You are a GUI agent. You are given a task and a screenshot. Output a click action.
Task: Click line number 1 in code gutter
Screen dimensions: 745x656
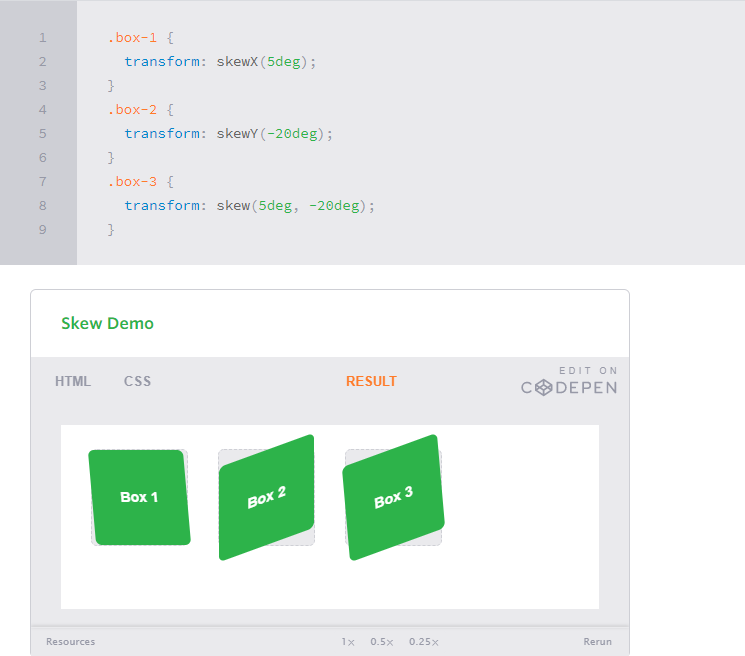pos(42,38)
